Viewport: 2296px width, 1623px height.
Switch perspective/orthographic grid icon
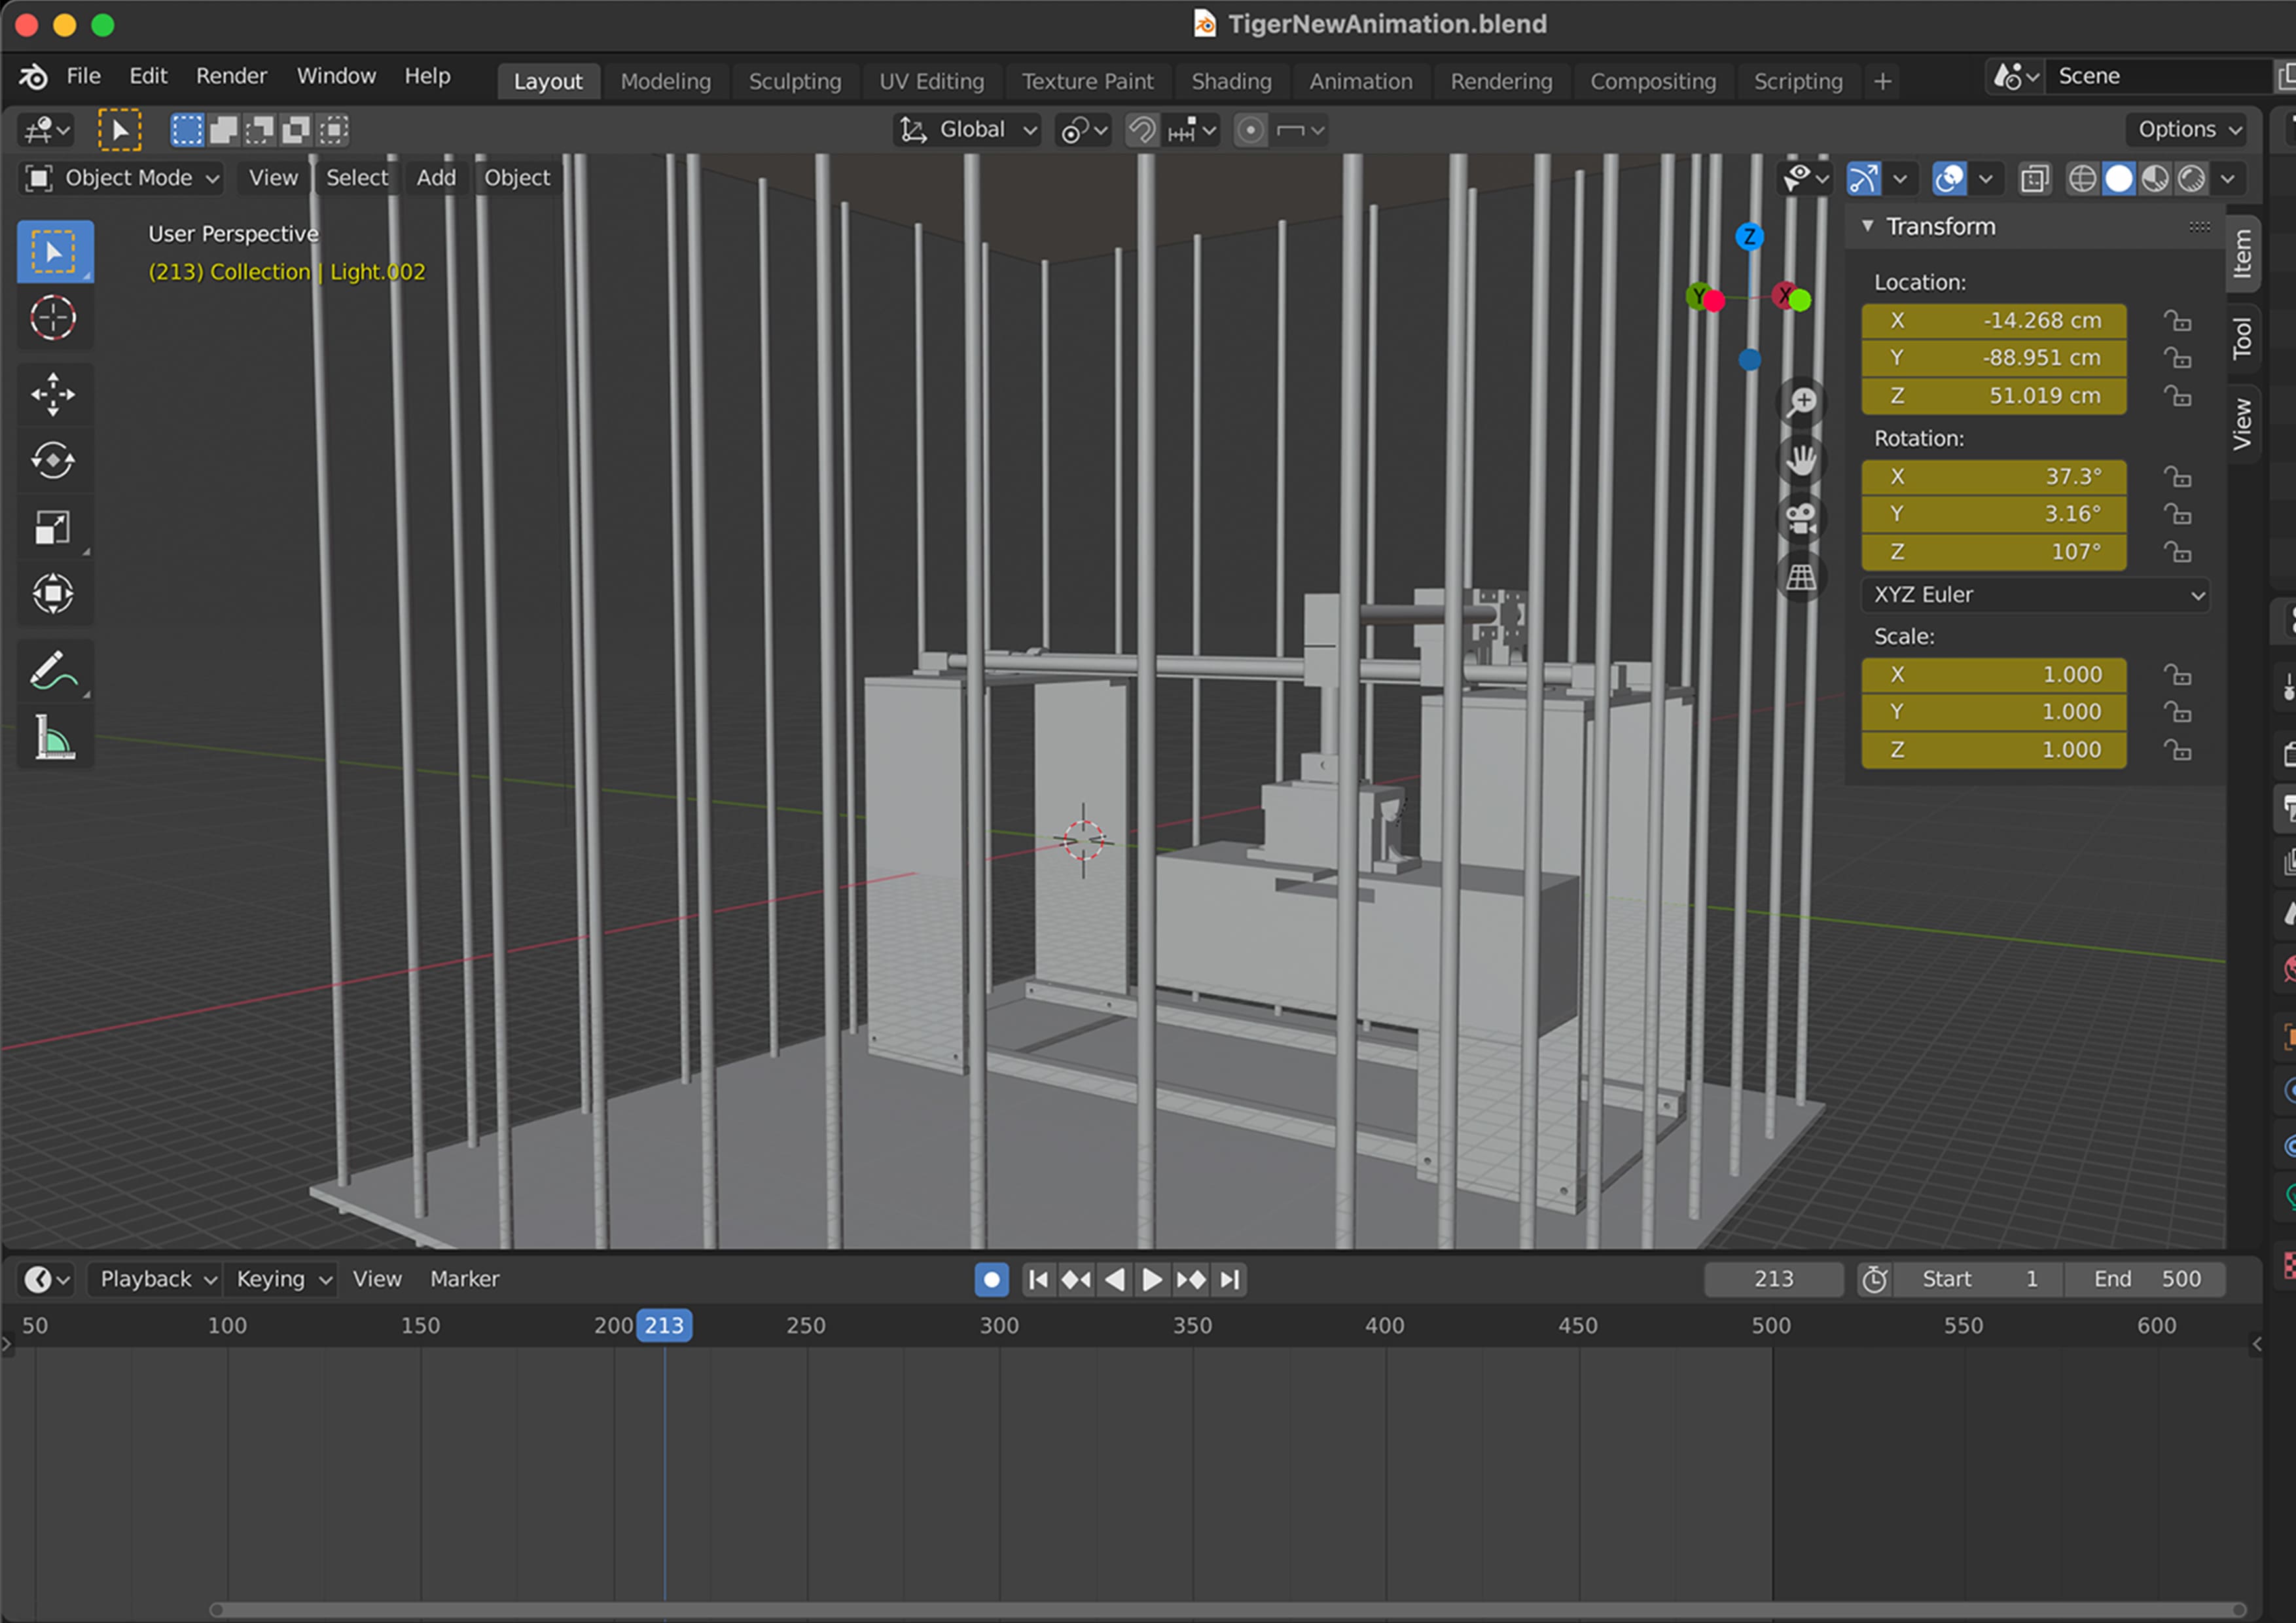1801,576
